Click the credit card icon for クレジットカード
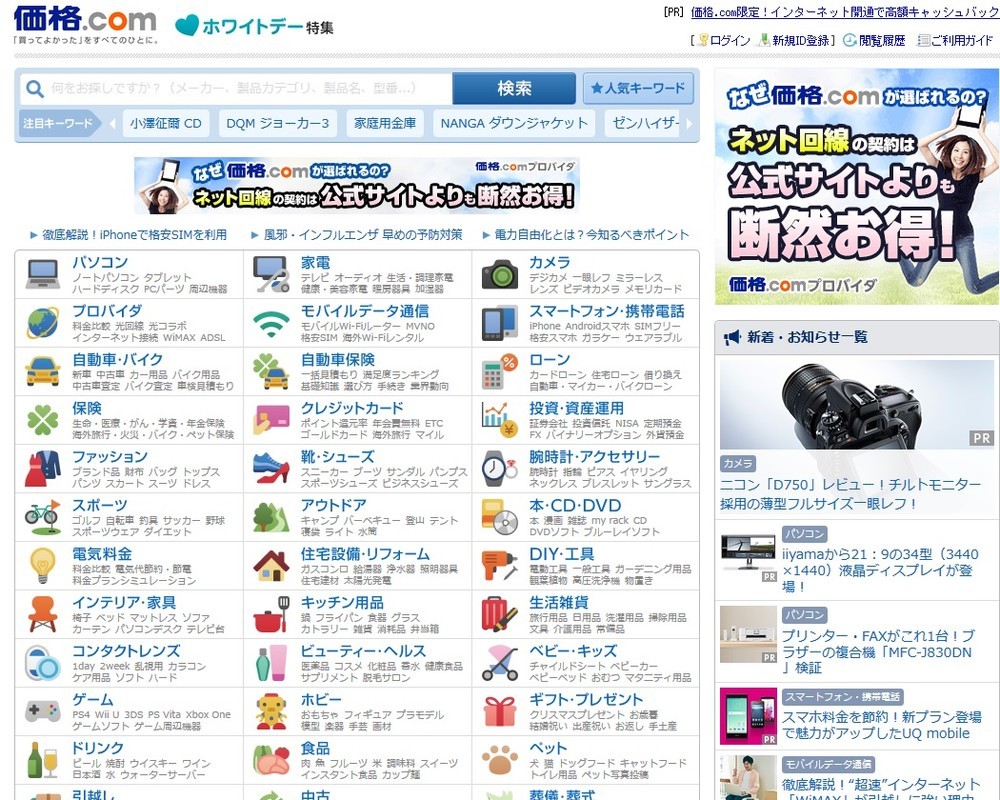The image size is (1000, 800). 270,419
